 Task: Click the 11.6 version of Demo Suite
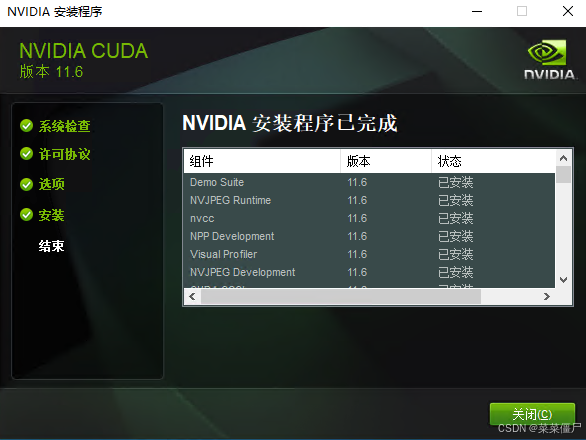point(357,182)
